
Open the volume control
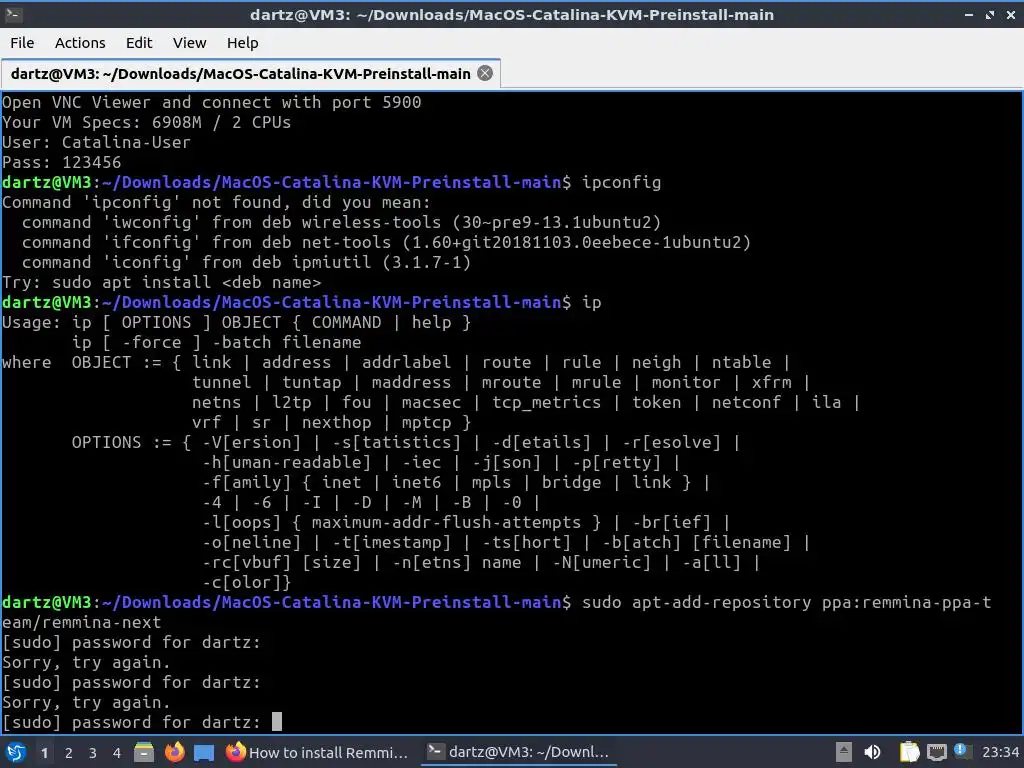872,752
